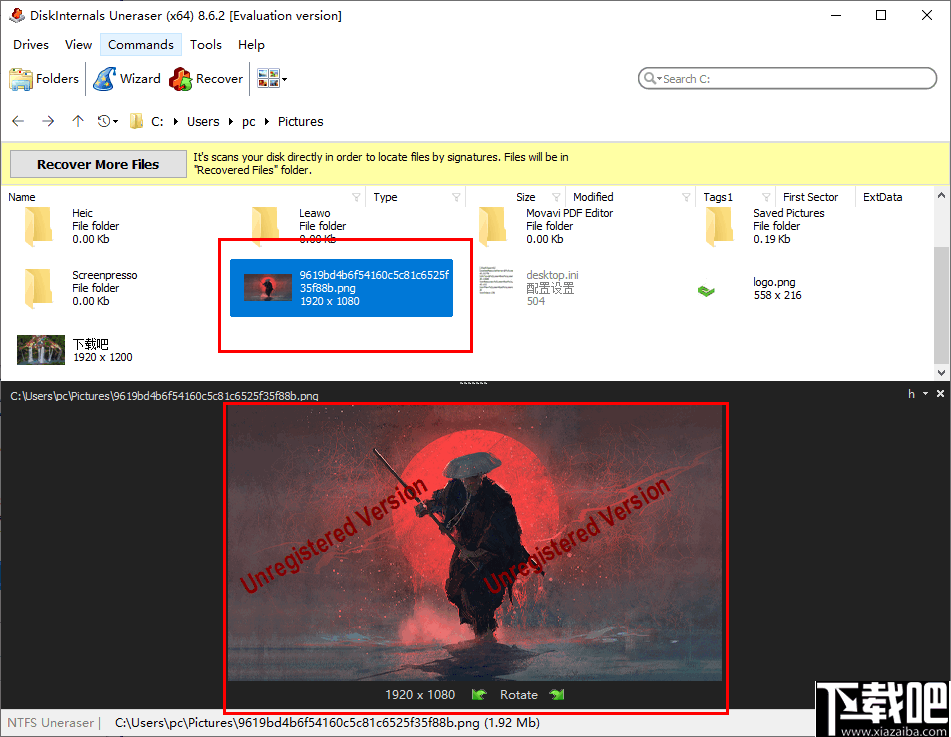Viewport: 951px width, 737px height.
Task: Rotate preview counterclockwise arrow
Action: (x=479, y=695)
